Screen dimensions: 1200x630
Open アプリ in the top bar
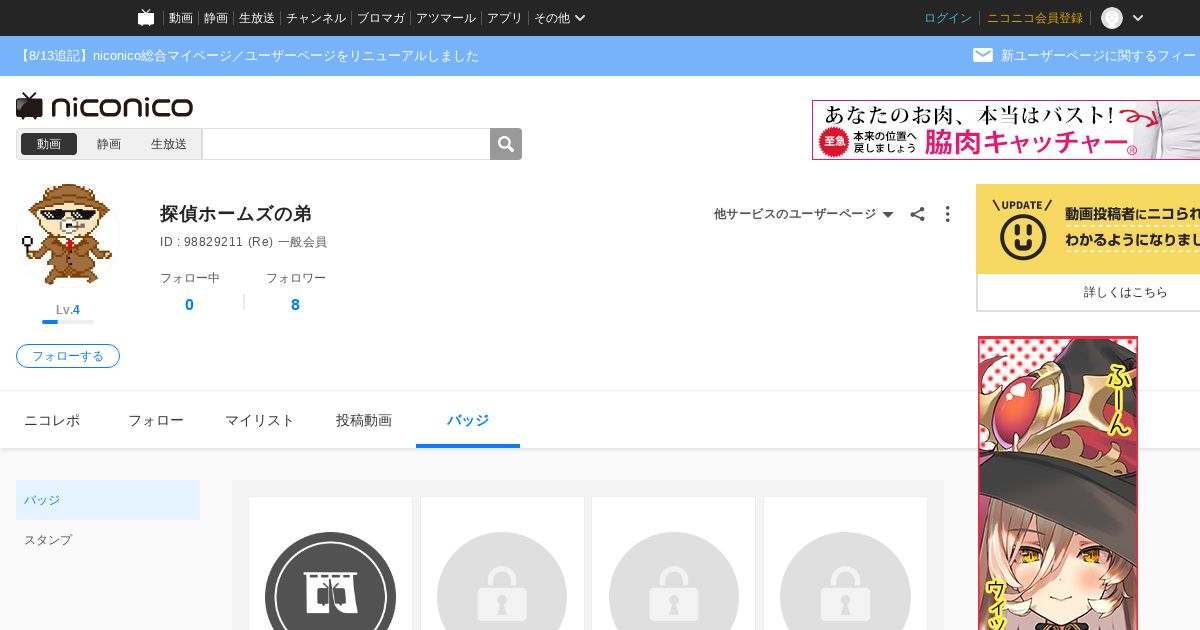click(x=505, y=18)
